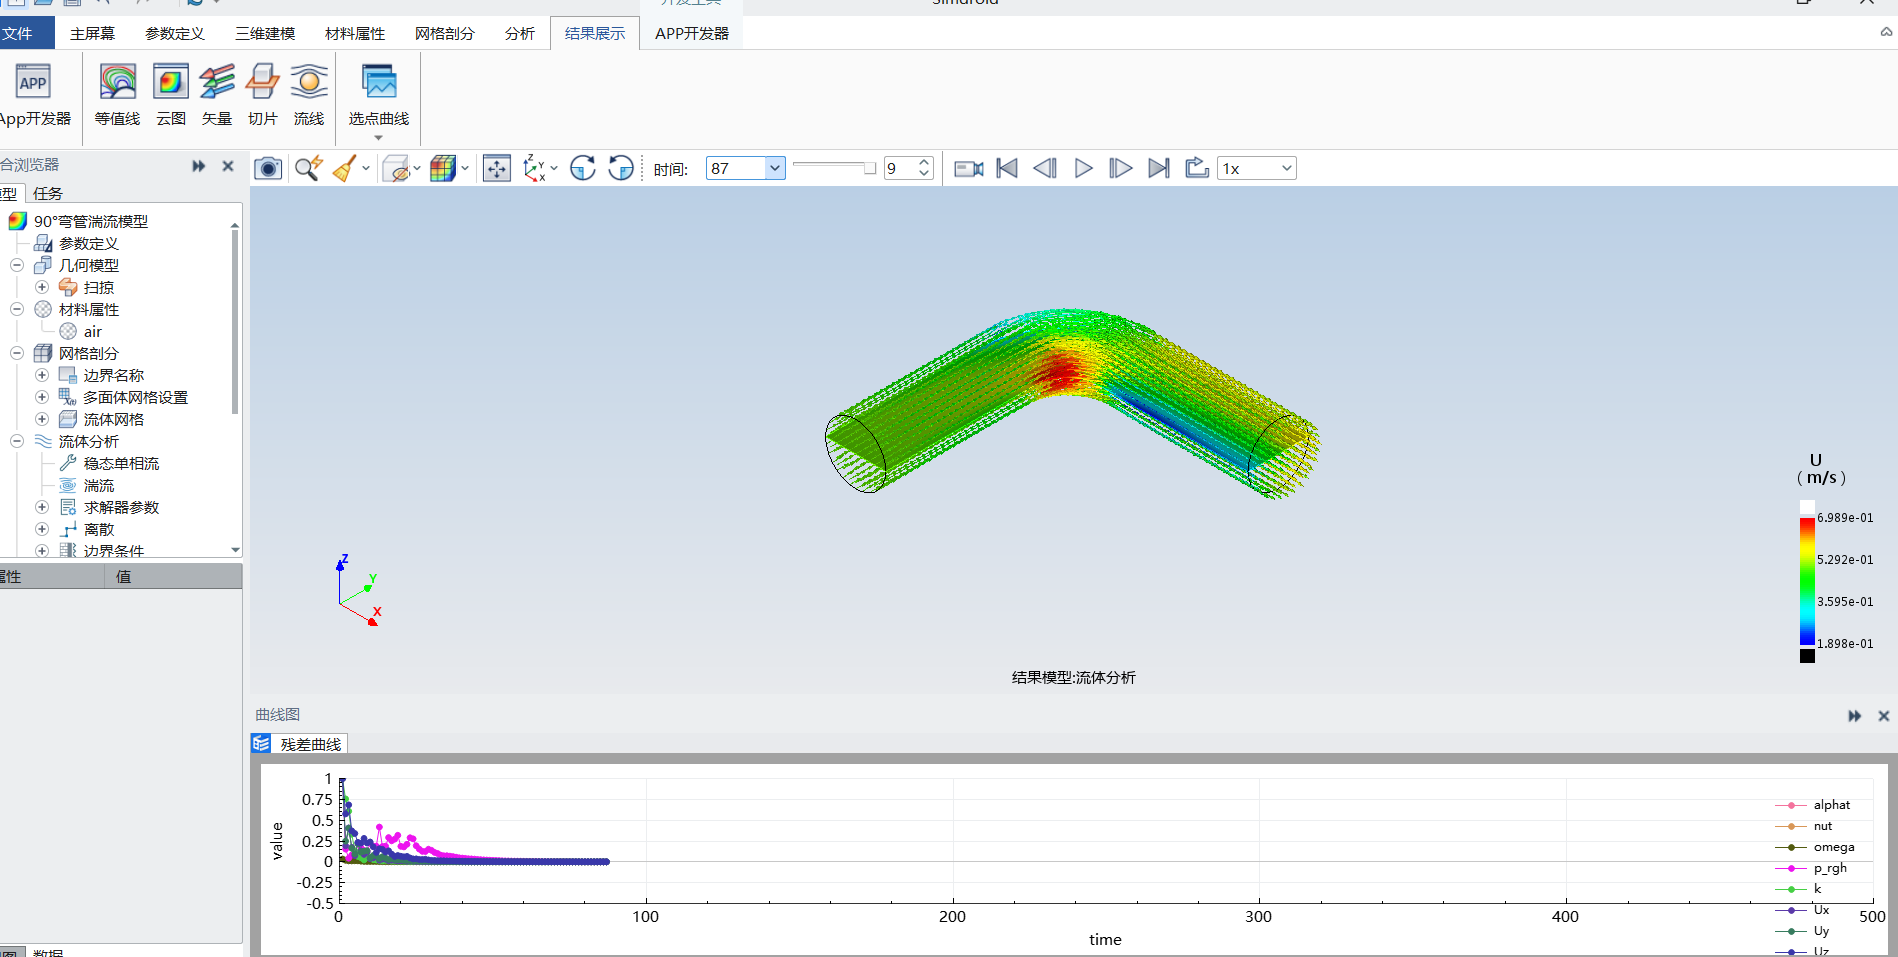Viewport: 1898px width, 957px height.
Task: Select the 参数定义 tree item
Action: click(89, 243)
